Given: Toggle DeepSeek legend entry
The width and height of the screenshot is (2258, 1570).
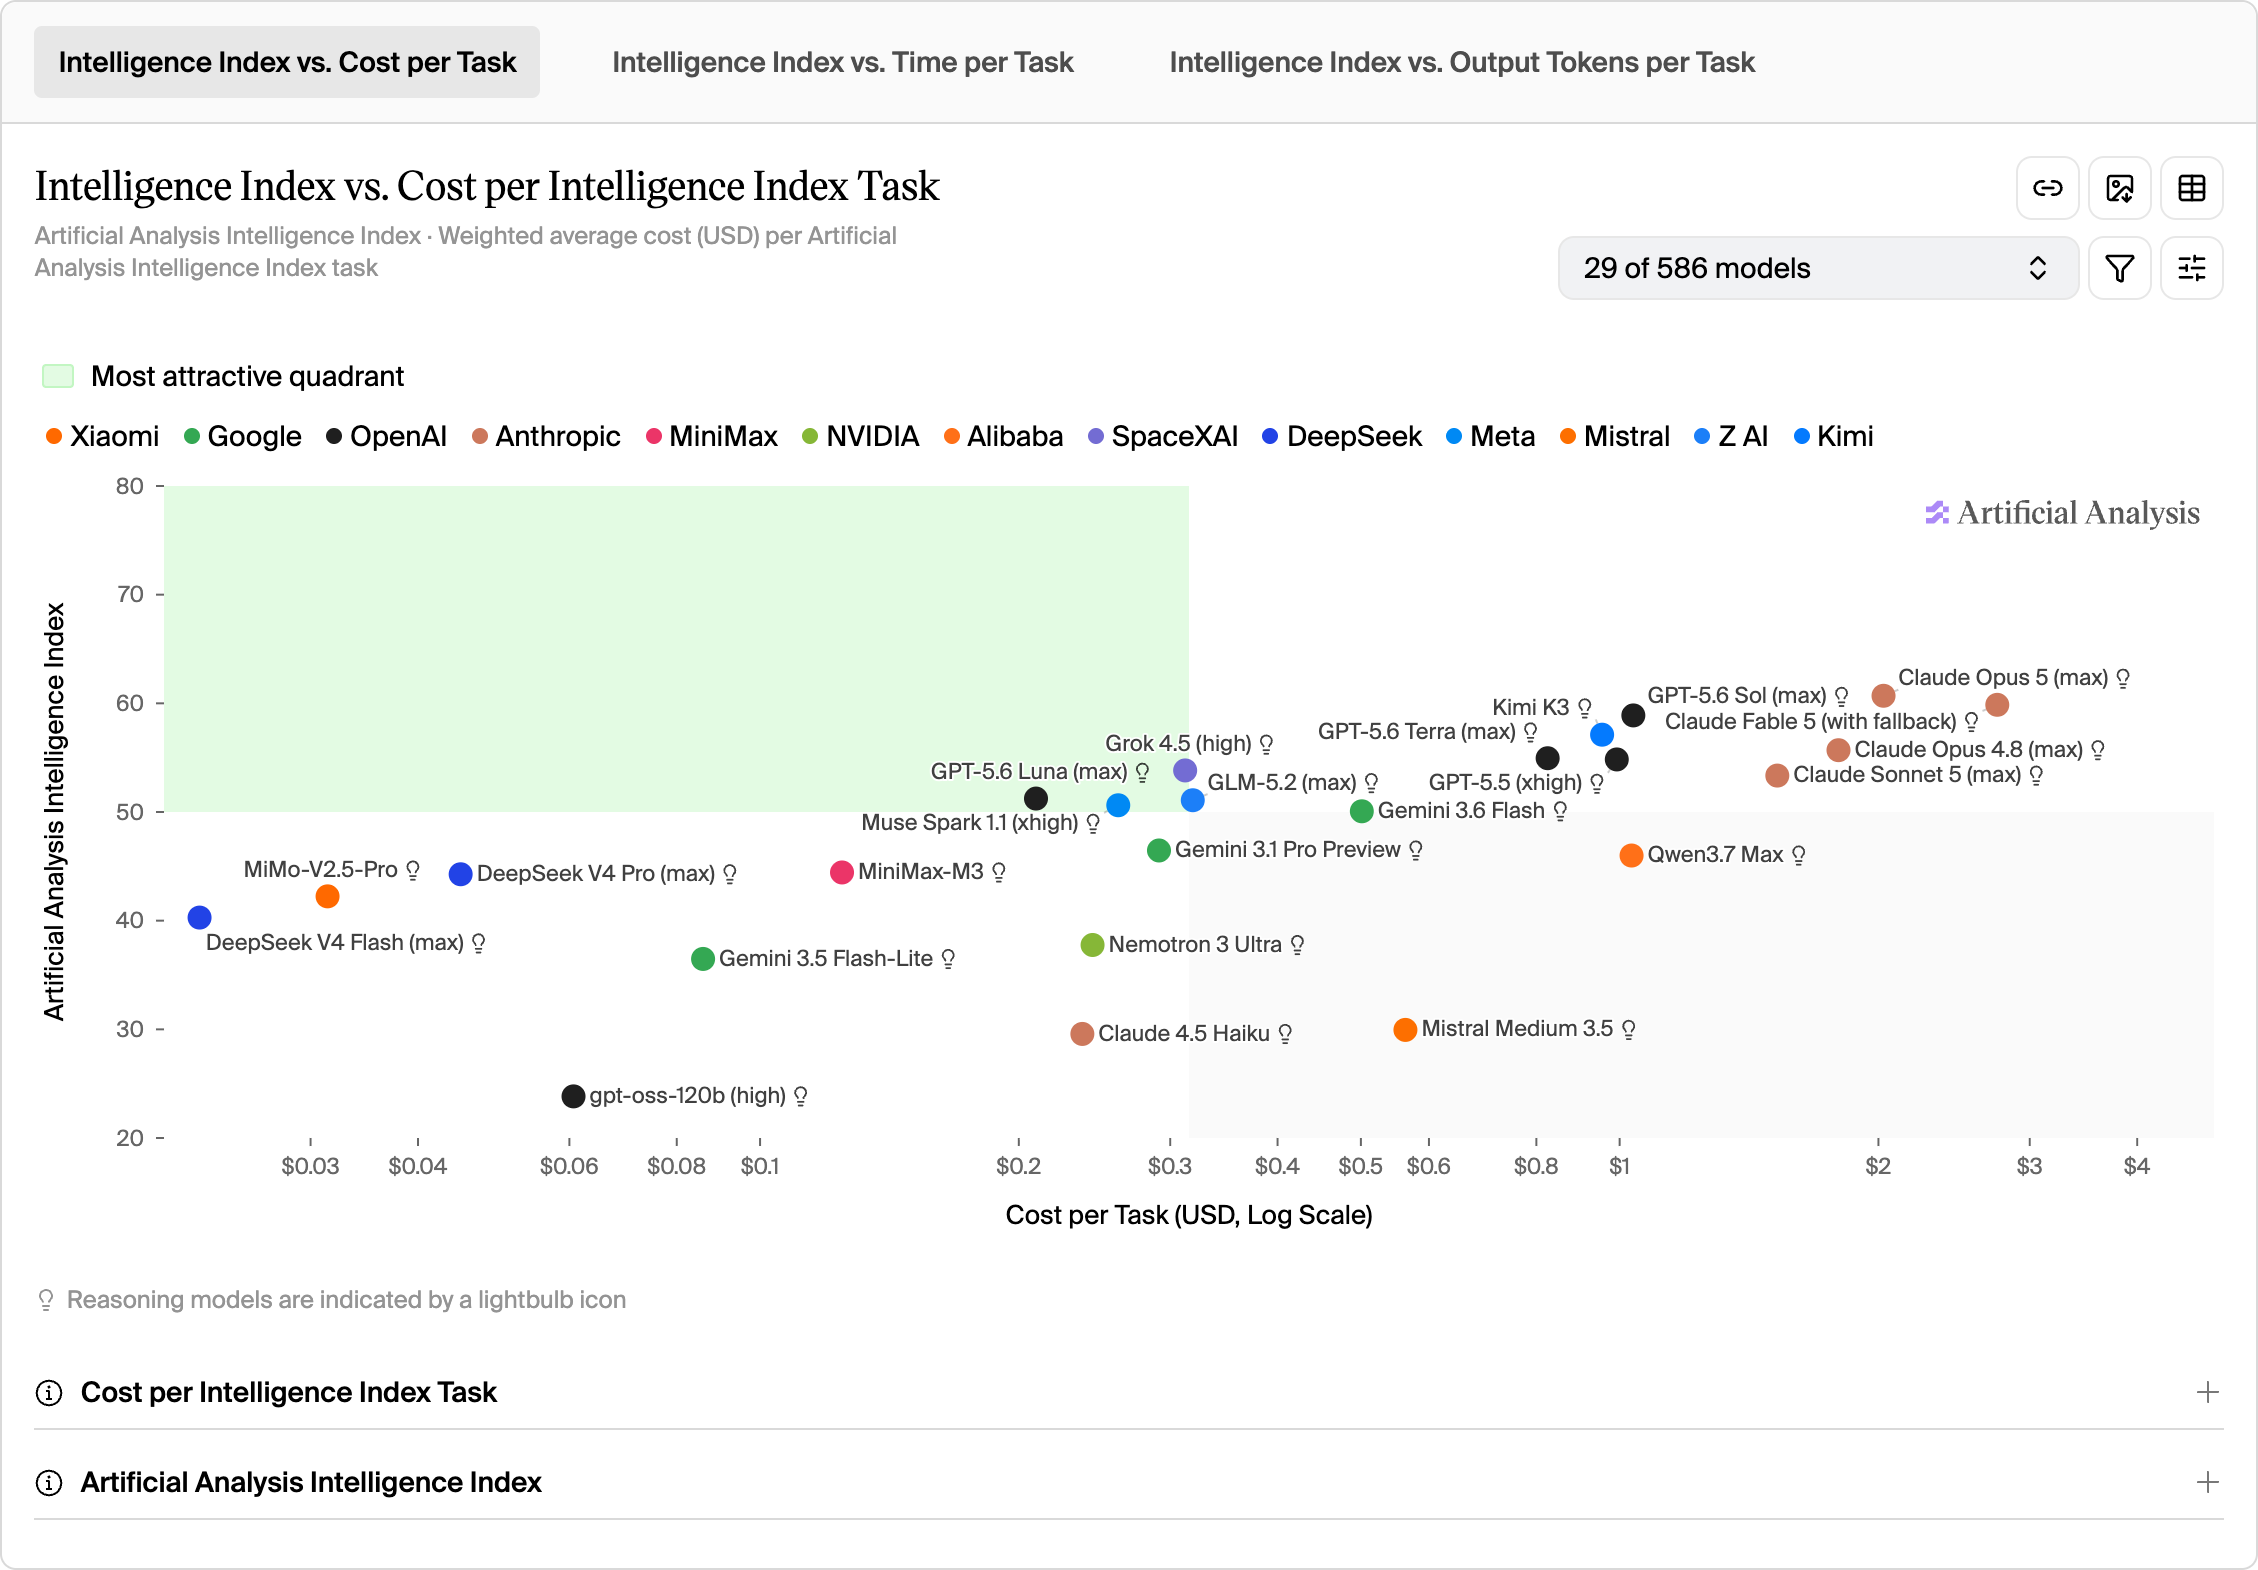Looking at the screenshot, I should (1342, 436).
